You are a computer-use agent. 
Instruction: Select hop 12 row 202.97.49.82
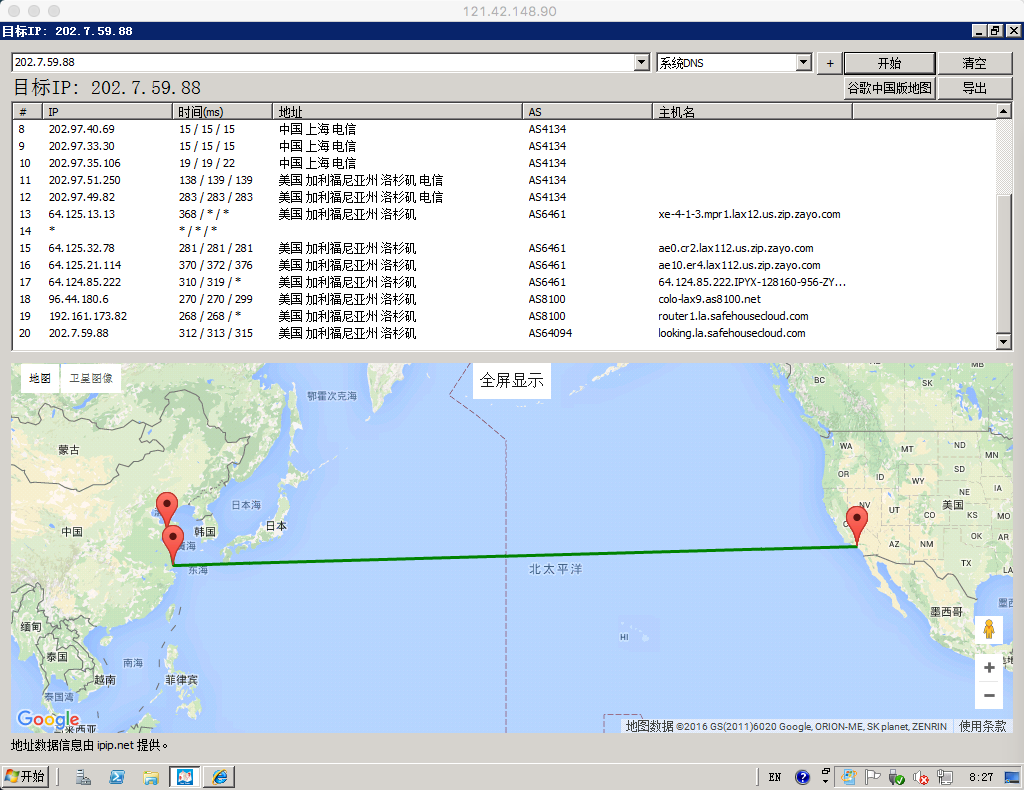coord(505,197)
